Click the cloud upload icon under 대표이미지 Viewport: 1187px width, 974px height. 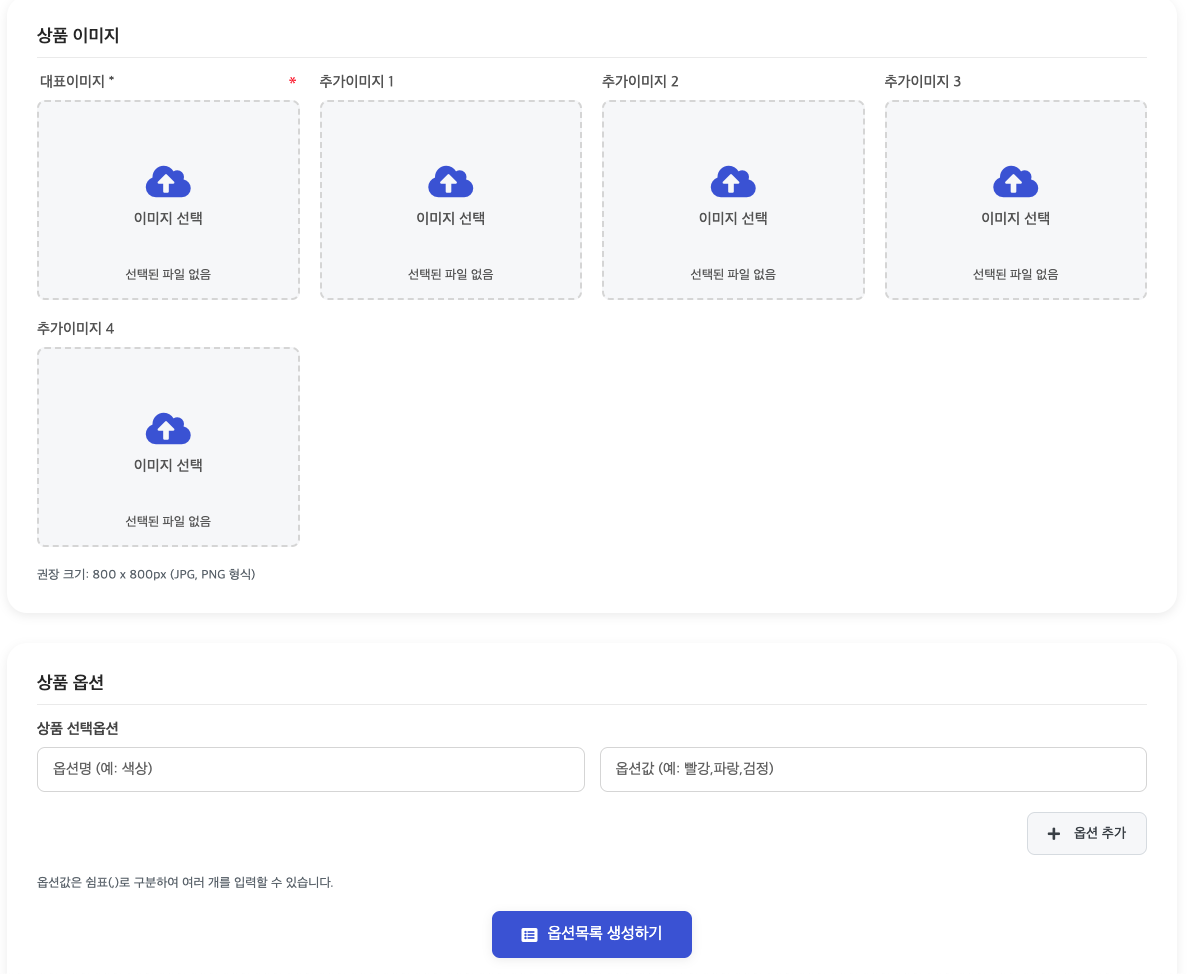[168, 182]
